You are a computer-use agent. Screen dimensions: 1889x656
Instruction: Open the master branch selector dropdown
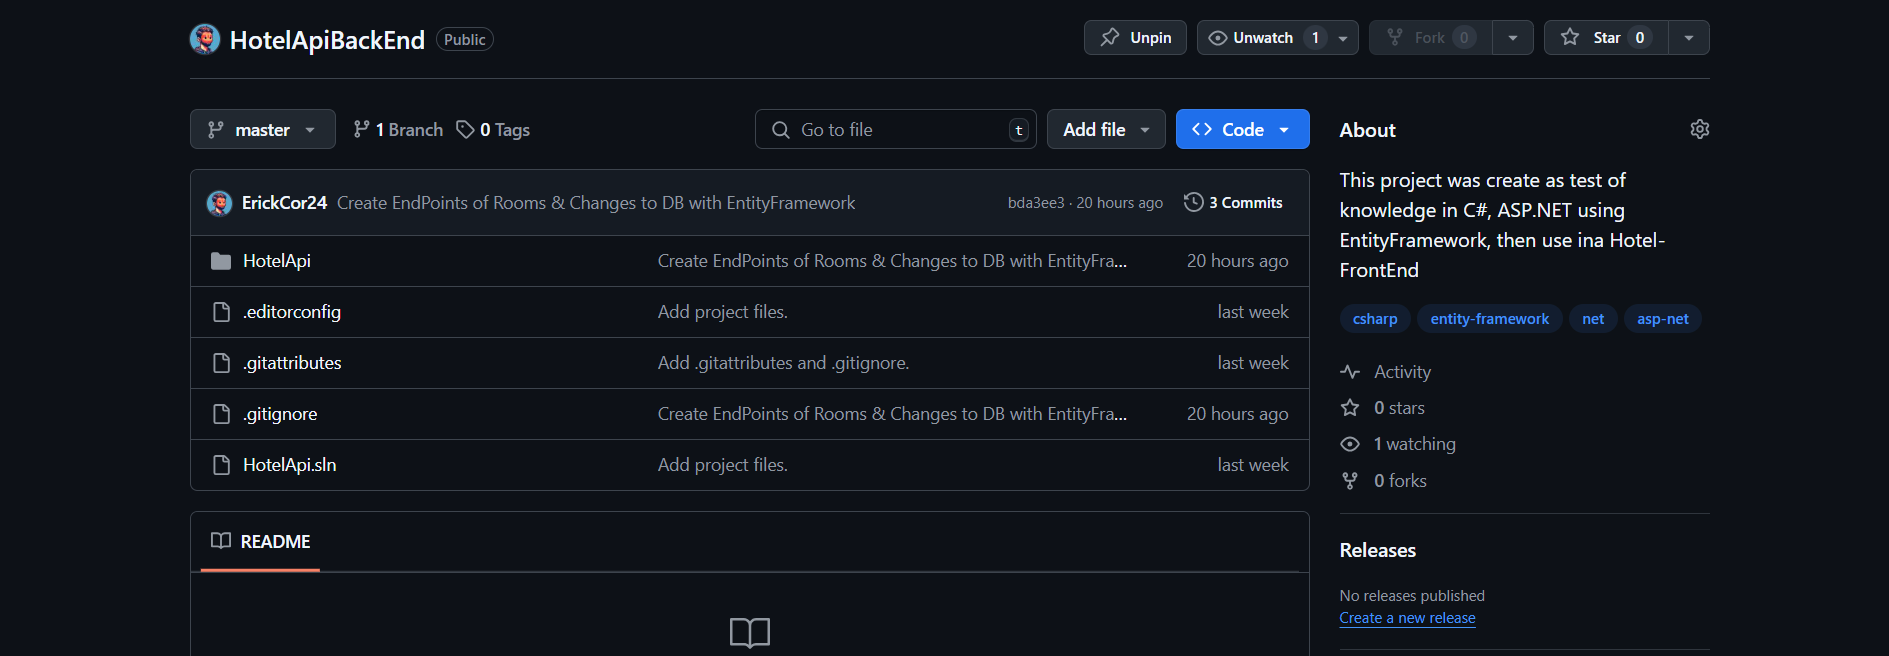click(263, 129)
